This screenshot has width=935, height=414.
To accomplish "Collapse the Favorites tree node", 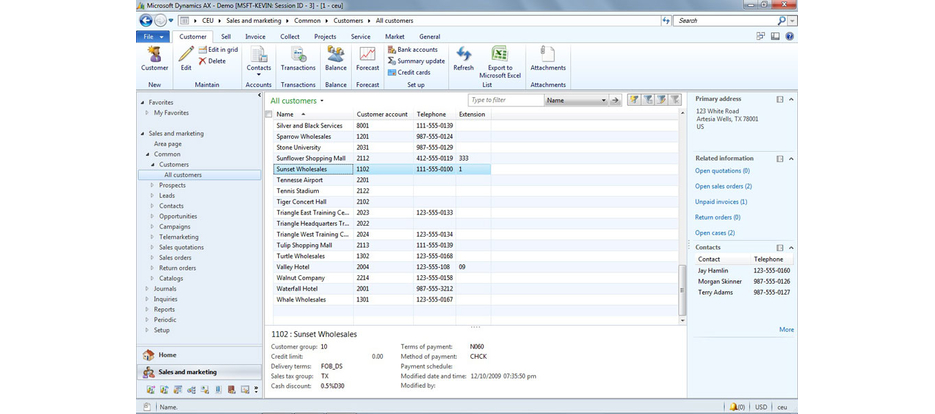I will click(143, 103).
